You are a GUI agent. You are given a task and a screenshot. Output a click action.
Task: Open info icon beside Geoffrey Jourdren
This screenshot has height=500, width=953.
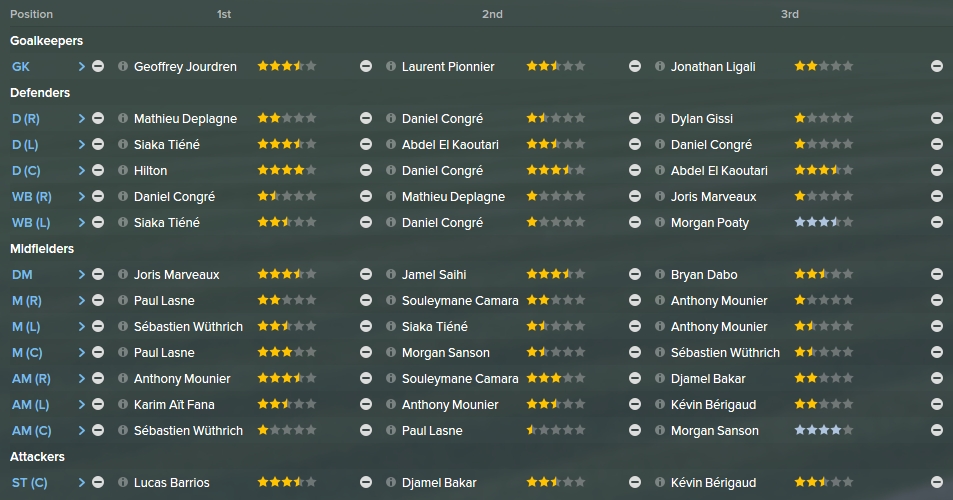pyautogui.click(x=123, y=66)
